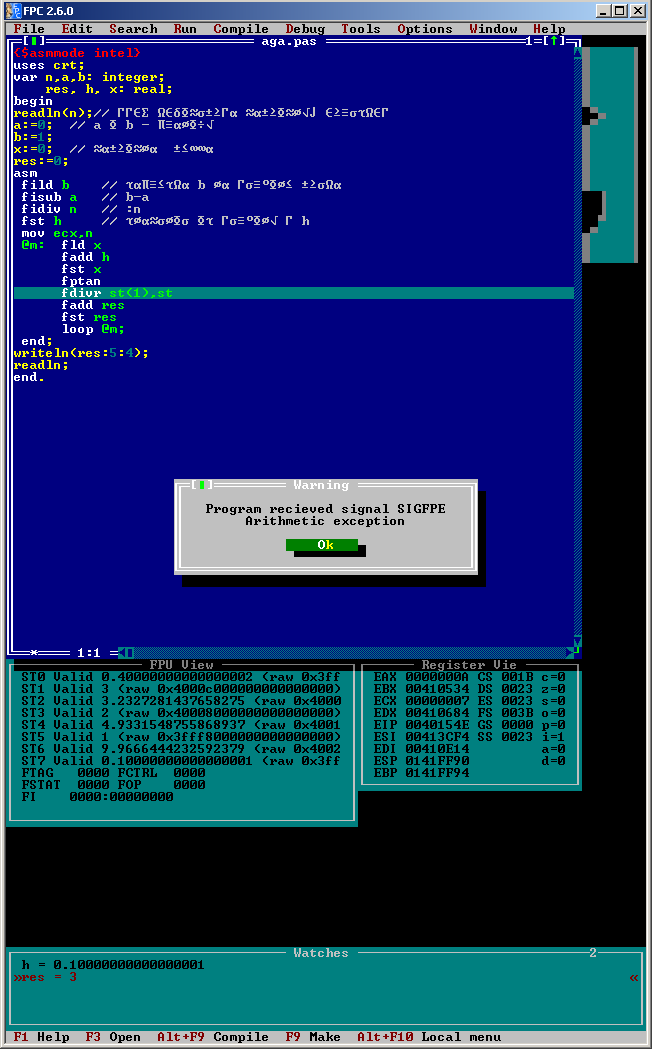Click F1 Help in the status bar
The height and width of the screenshot is (1049, 652).
(x=41, y=1037)
